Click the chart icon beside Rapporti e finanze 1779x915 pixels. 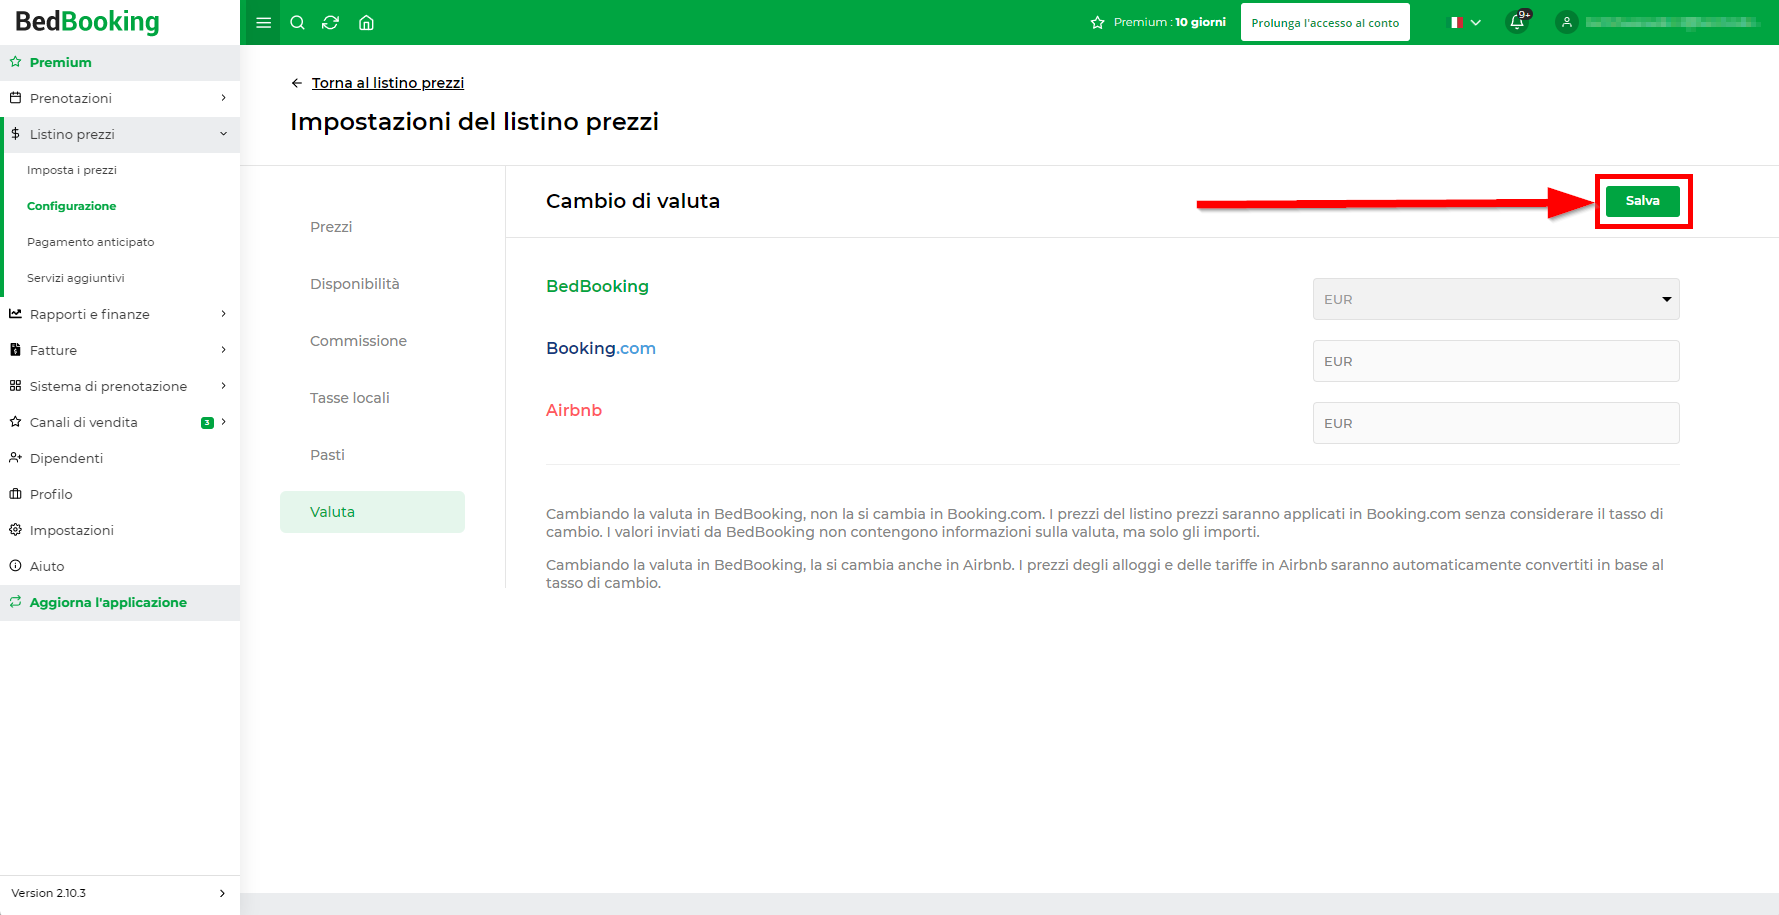tap(15, 314)
